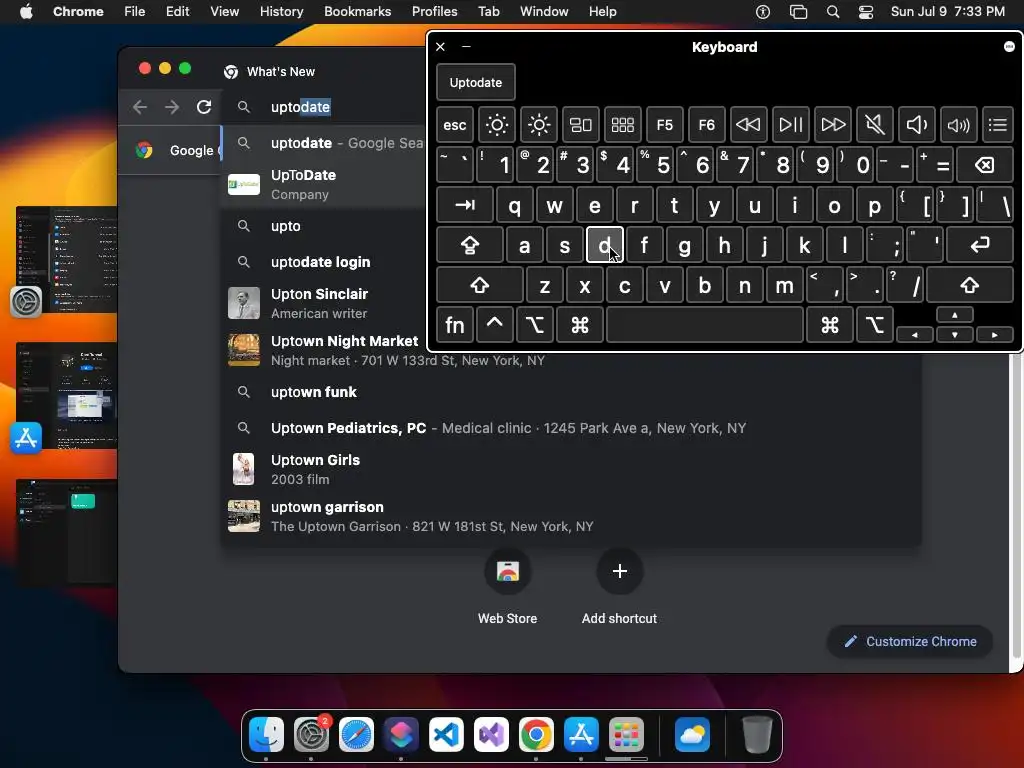
Task: Open the Profiles menu
Action: [434, 11]
